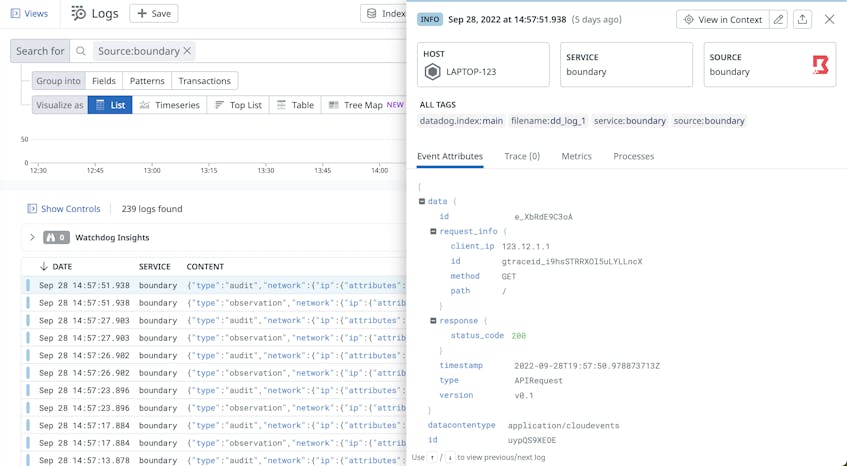847x466 pixels.
Task: Visualize as Timeseries
Action: click(x=170, y=105)
